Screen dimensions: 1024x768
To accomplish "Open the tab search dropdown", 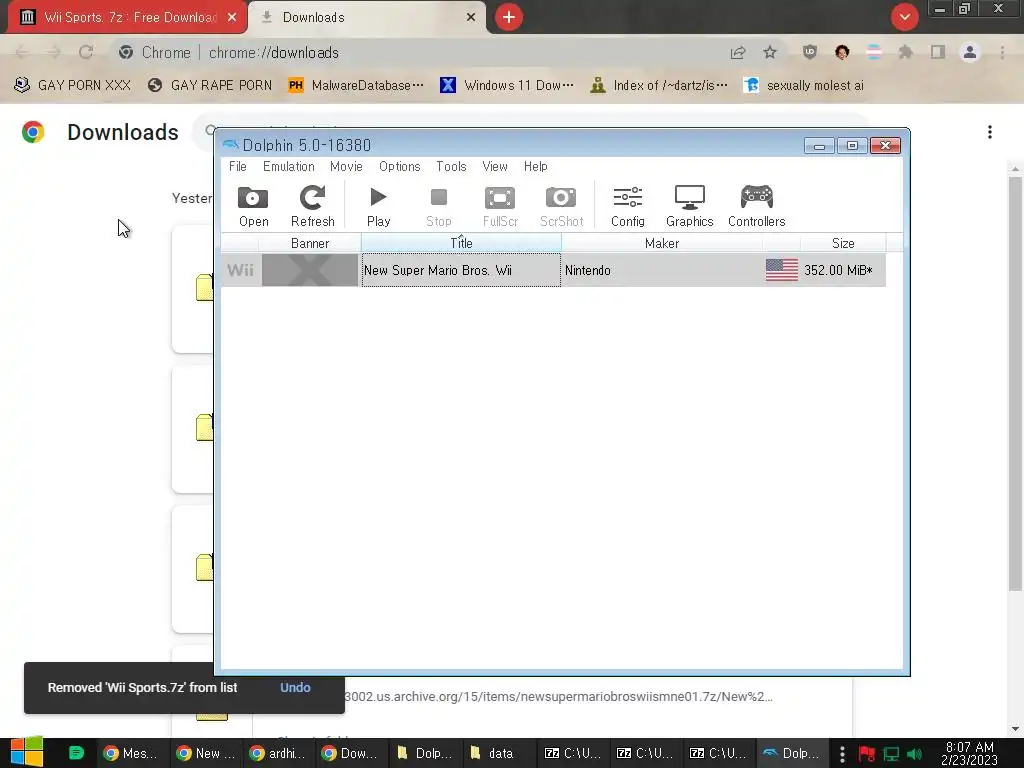I will point(904,17).
